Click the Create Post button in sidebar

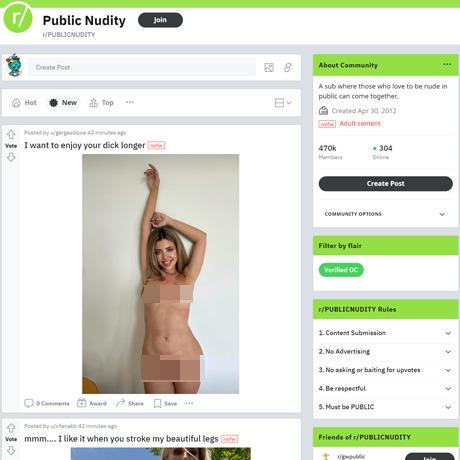[x=386, y=184]
